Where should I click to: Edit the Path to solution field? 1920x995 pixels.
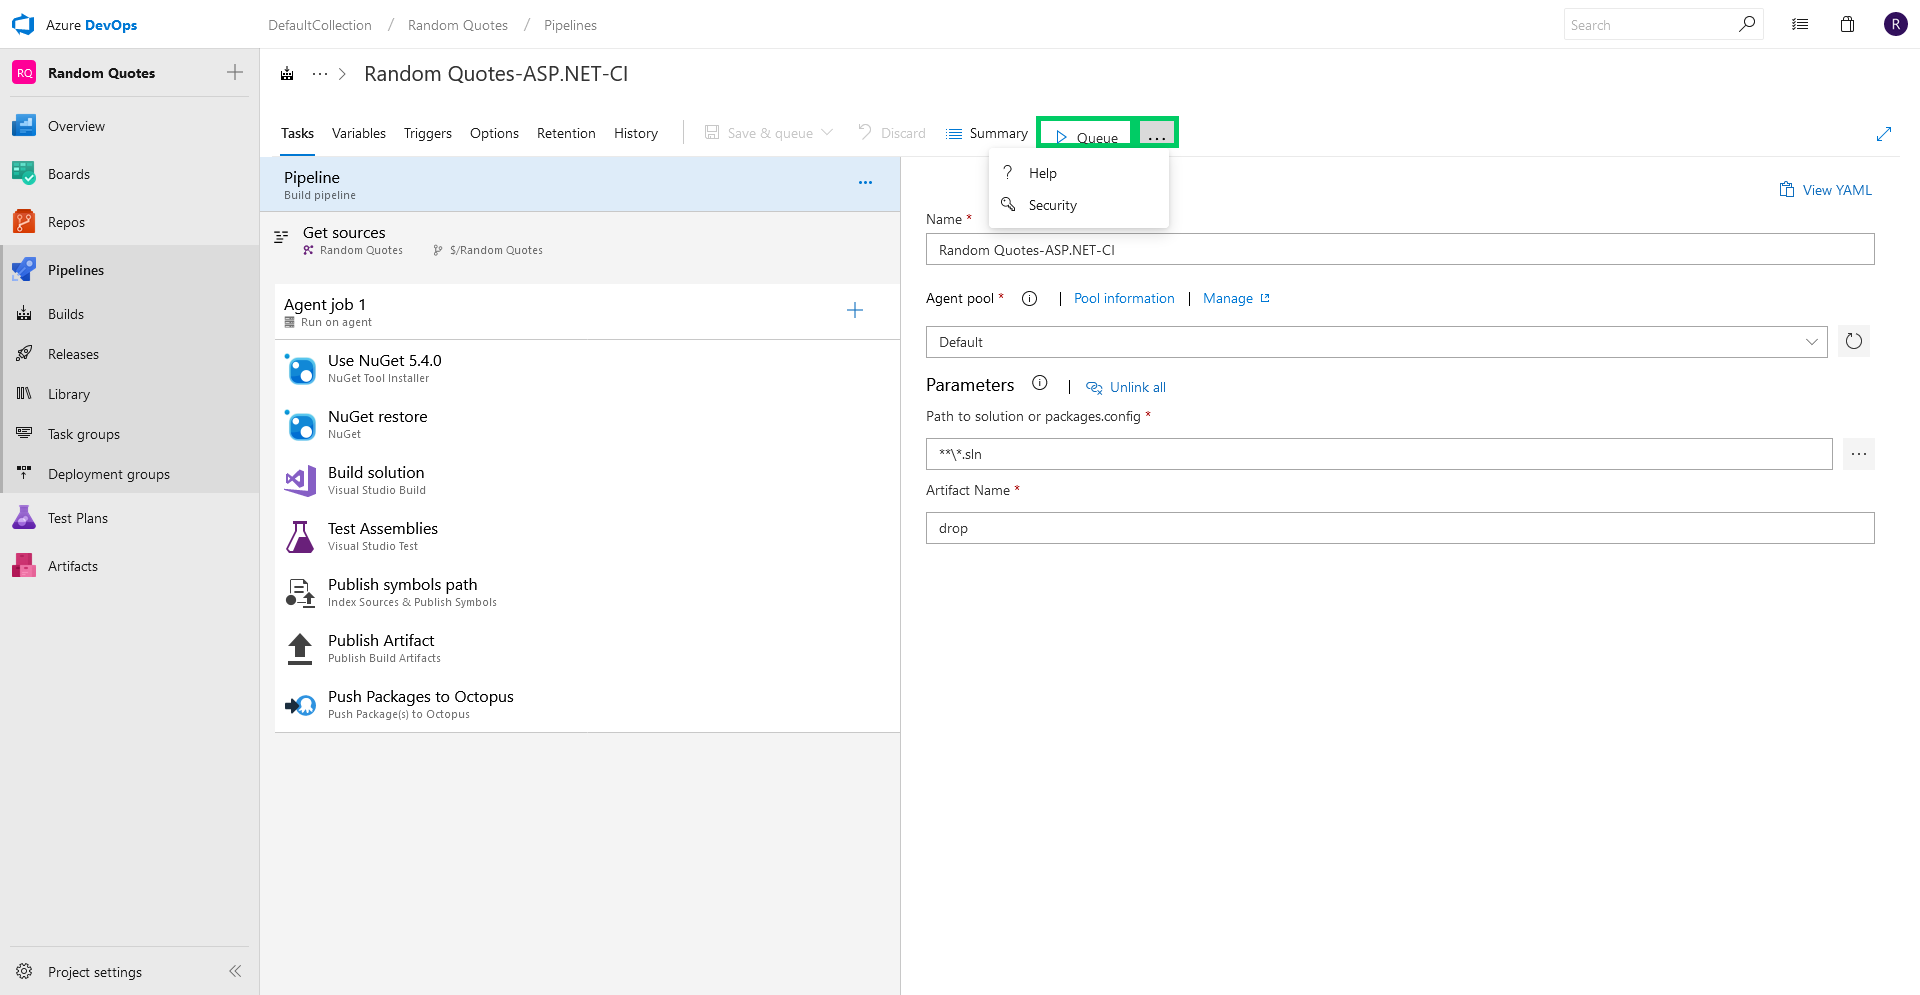[1379, 454]
